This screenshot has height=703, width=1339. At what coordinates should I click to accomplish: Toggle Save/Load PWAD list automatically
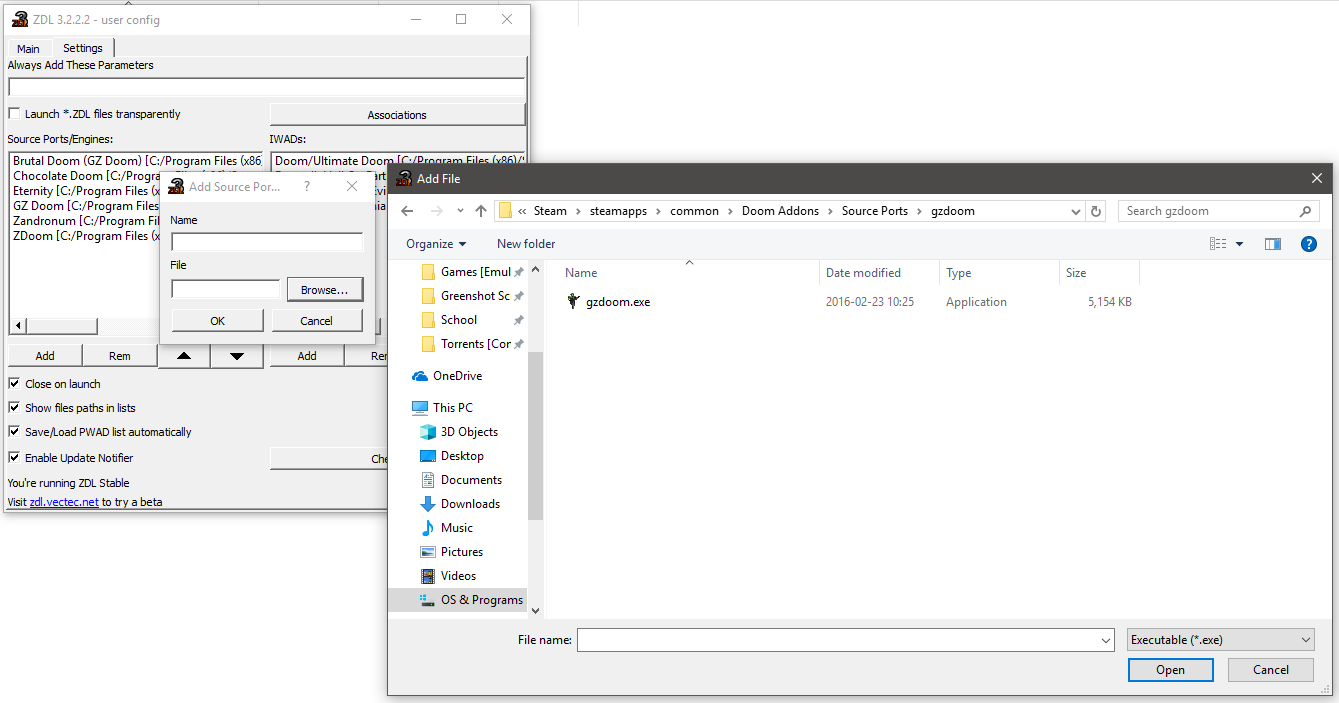coord(14,432)
